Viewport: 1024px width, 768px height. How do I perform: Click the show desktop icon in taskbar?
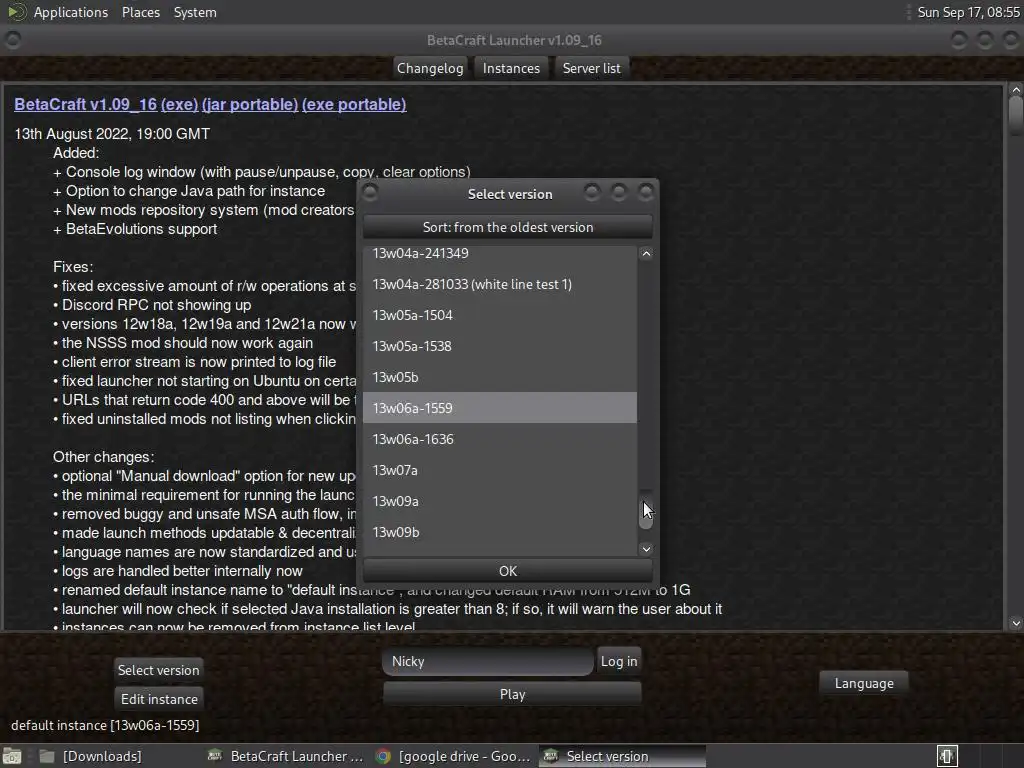tap(12, 756)
